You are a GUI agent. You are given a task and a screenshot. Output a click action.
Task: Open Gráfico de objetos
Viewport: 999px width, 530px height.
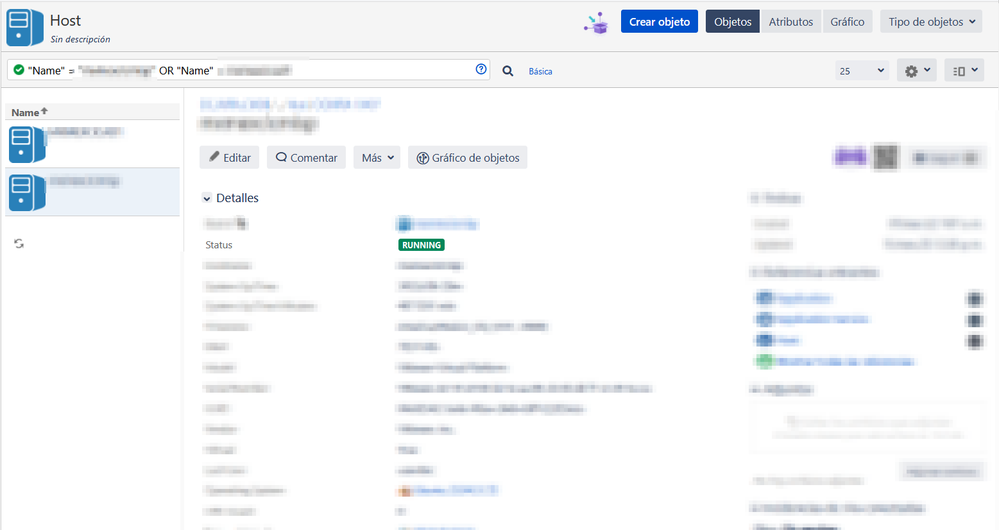468,157
